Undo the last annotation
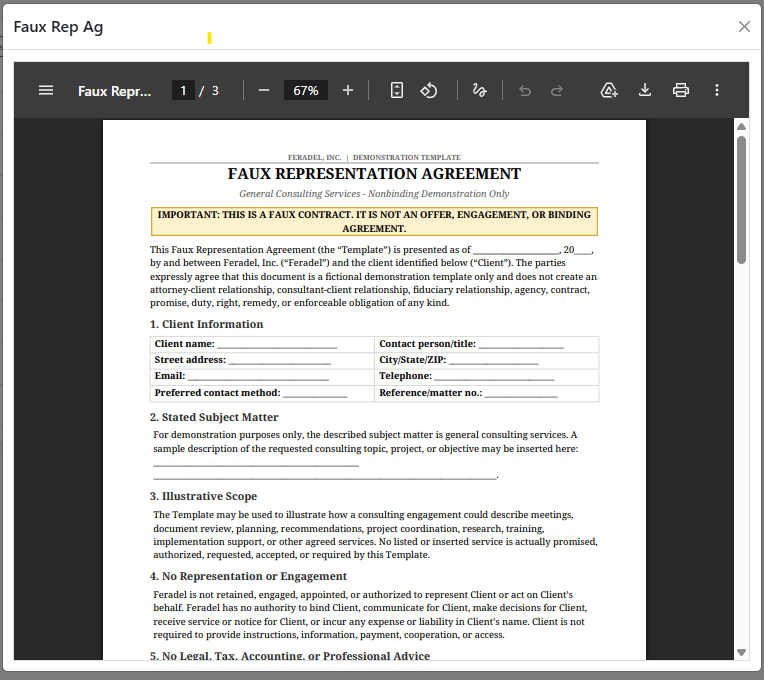Screen dimensions: 764x680 (525, 91)
